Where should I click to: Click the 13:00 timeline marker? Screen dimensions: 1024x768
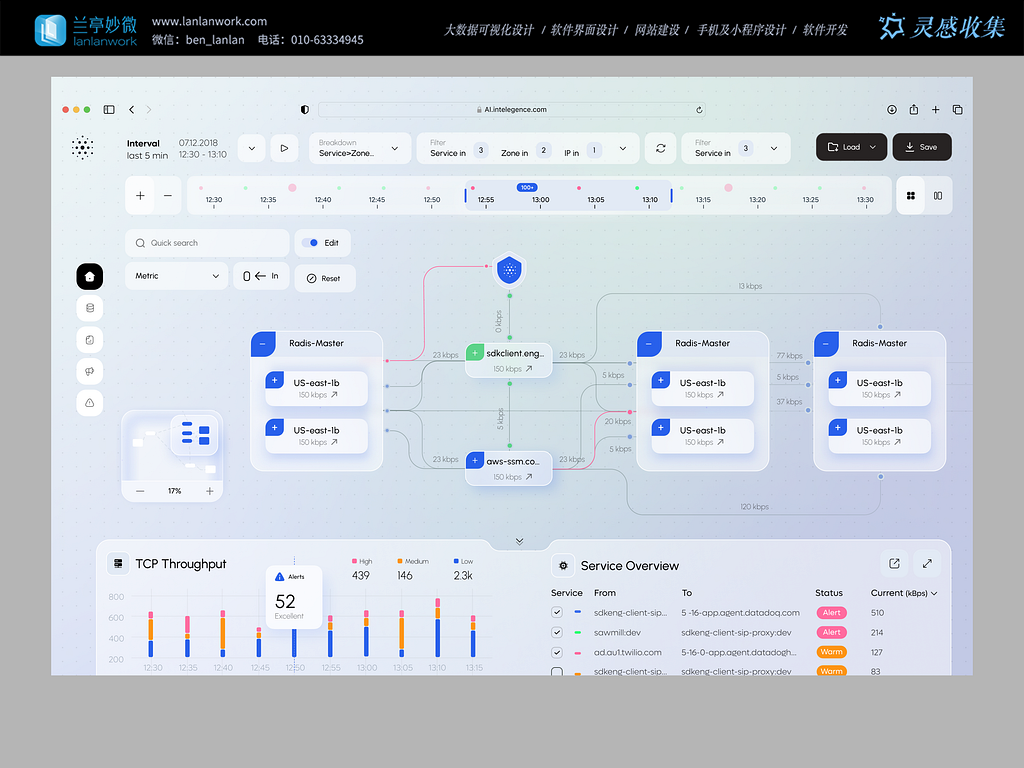coord(540,199)
